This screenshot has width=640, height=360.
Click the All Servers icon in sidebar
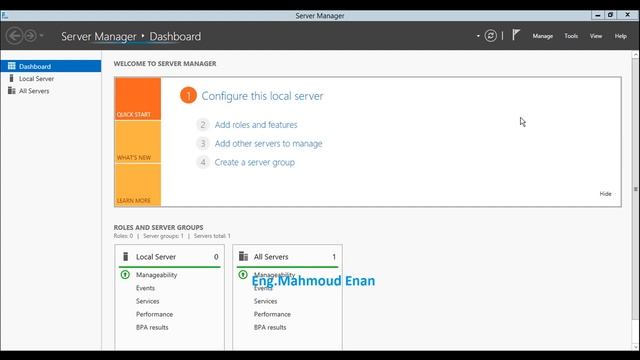click(11, 90)
